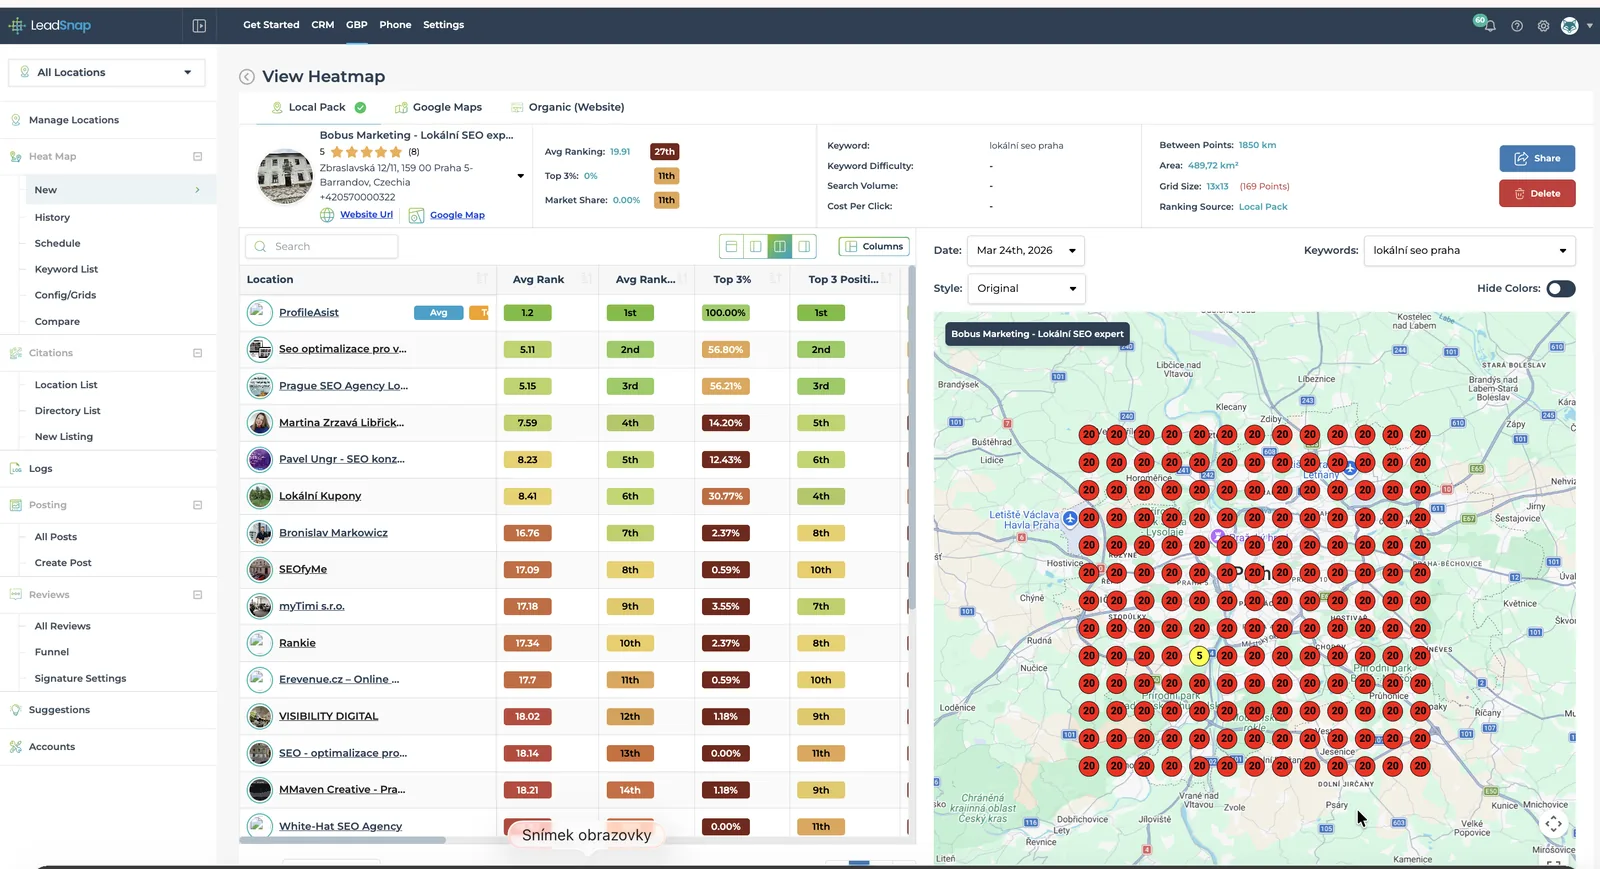This screenshot has height=869, width=1600.
Task: Open Get Started menu item
Action: [x=271, y=25]
